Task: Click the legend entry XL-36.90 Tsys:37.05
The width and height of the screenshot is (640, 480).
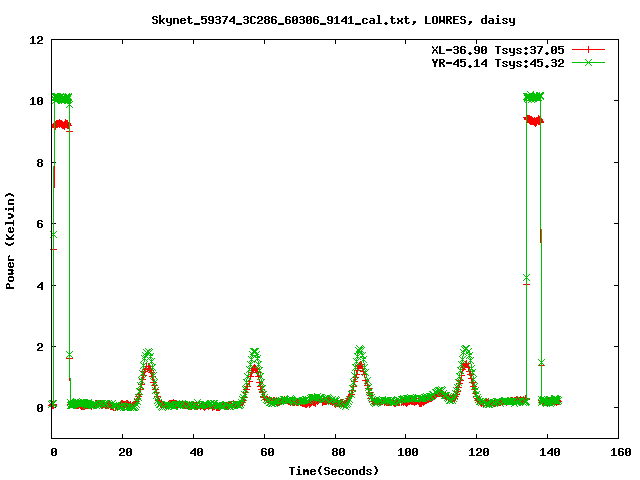Action: pos(498,50)
